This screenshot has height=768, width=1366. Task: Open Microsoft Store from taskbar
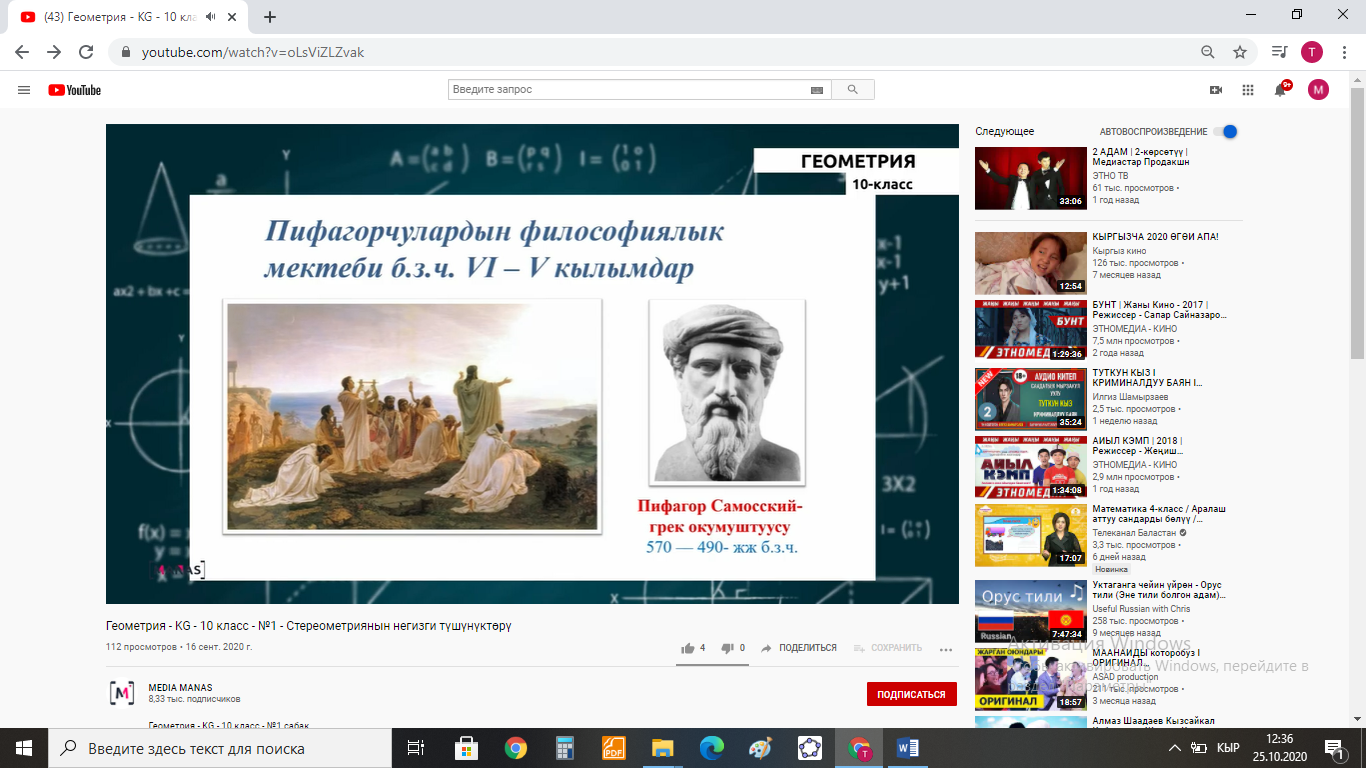(x=466, y=748)
